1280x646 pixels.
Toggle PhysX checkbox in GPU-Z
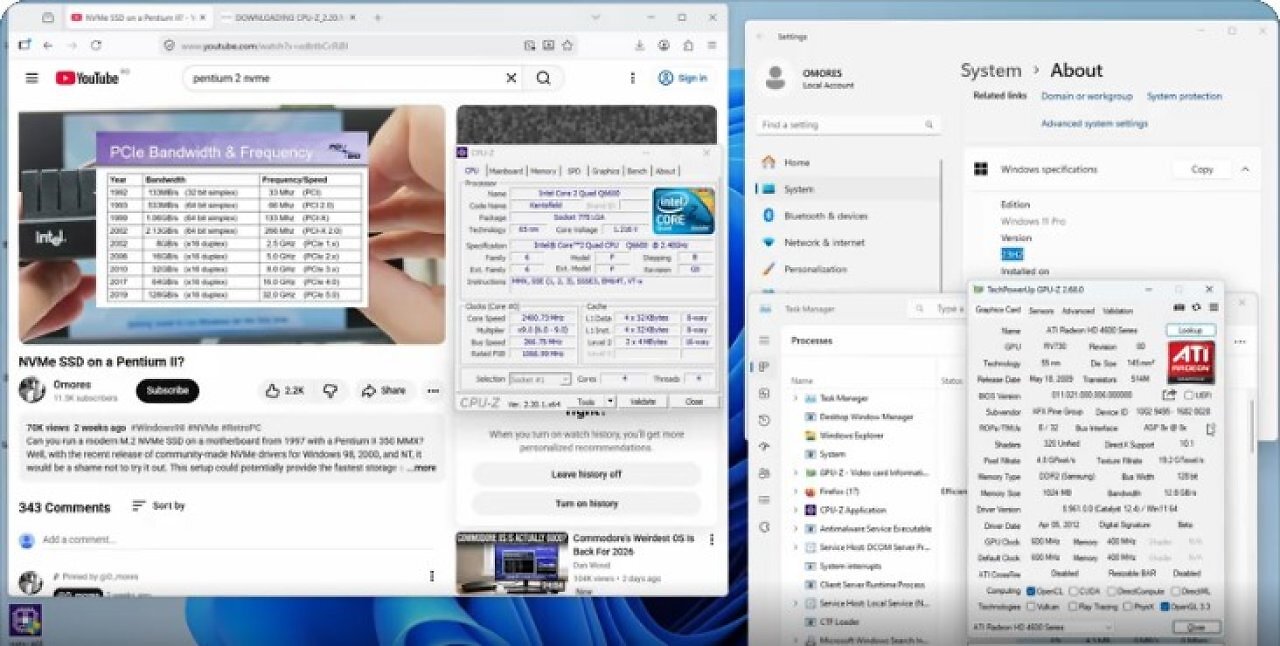pos(1127,606)
